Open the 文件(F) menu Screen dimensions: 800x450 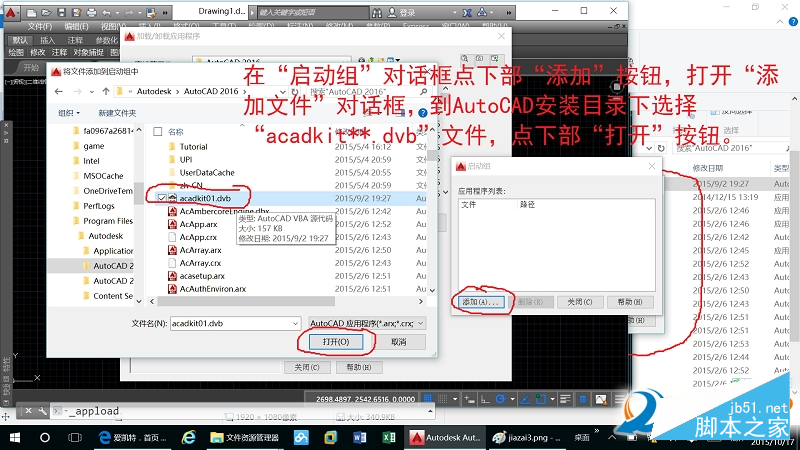(x=40, y=26)
